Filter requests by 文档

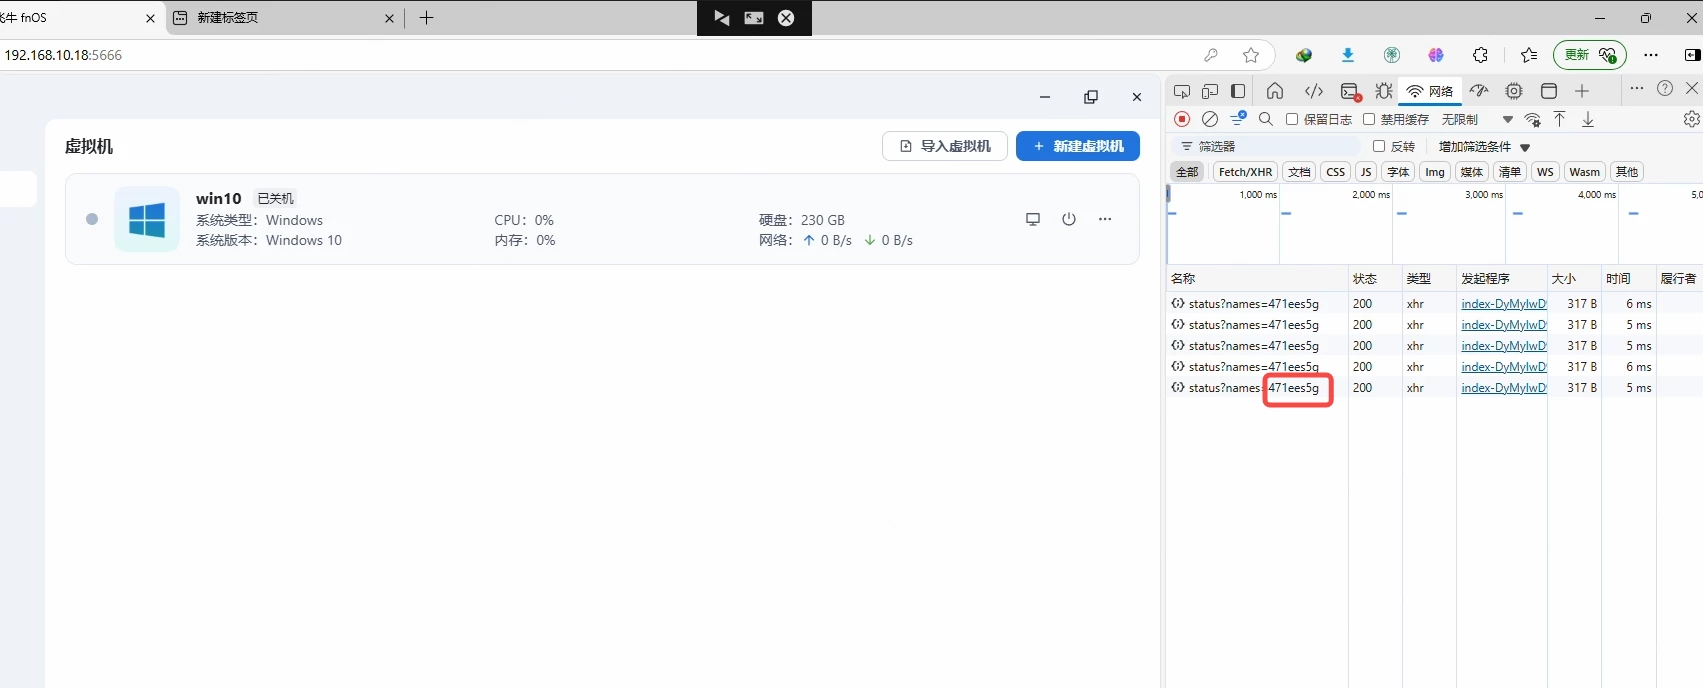[x=1299, y=172]
